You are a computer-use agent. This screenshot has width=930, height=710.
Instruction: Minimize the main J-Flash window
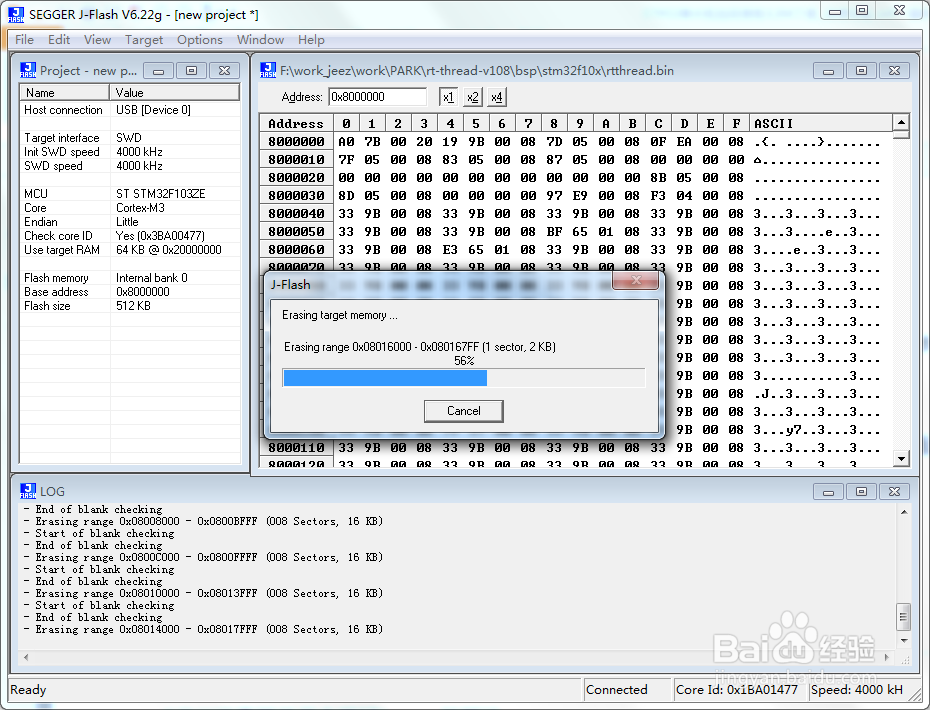tap(835, 11)
